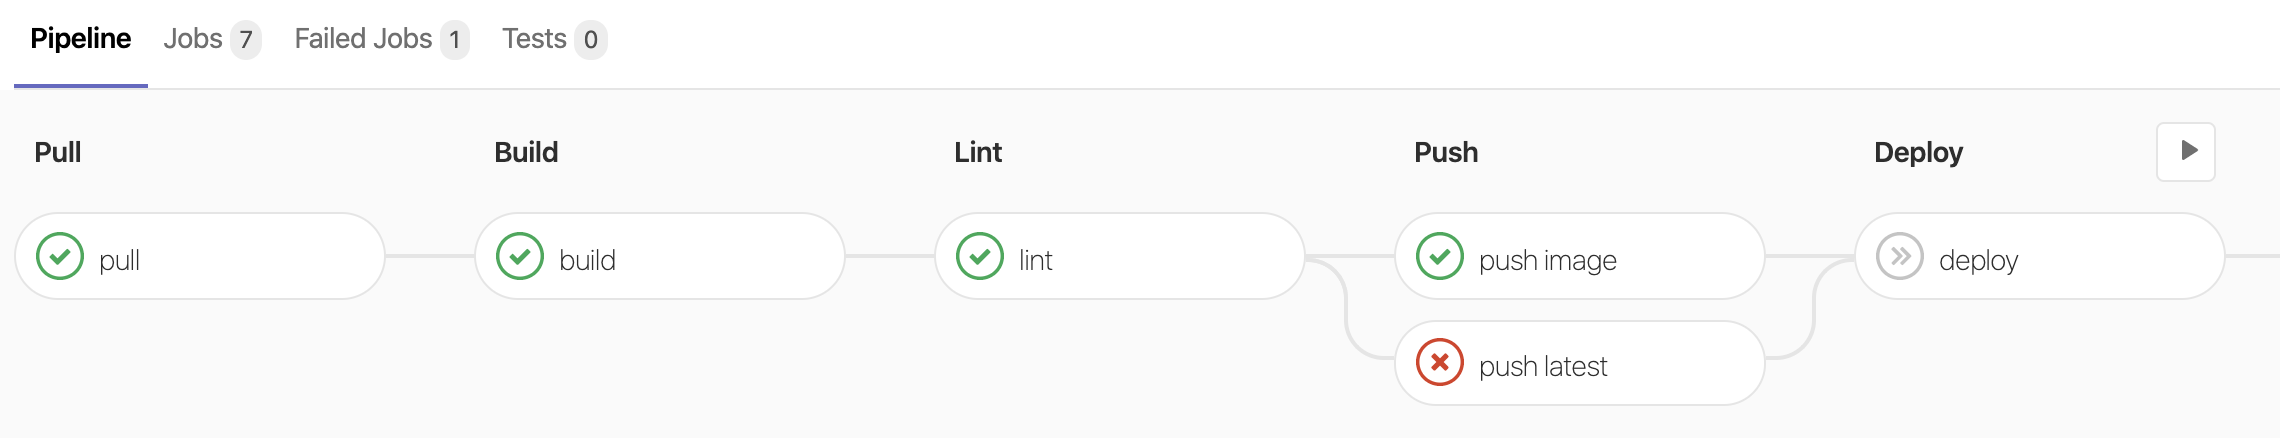Click the Jobs count badge showing 7
The width and height of the screenshot is (2280, 438).
pos(246,40)
